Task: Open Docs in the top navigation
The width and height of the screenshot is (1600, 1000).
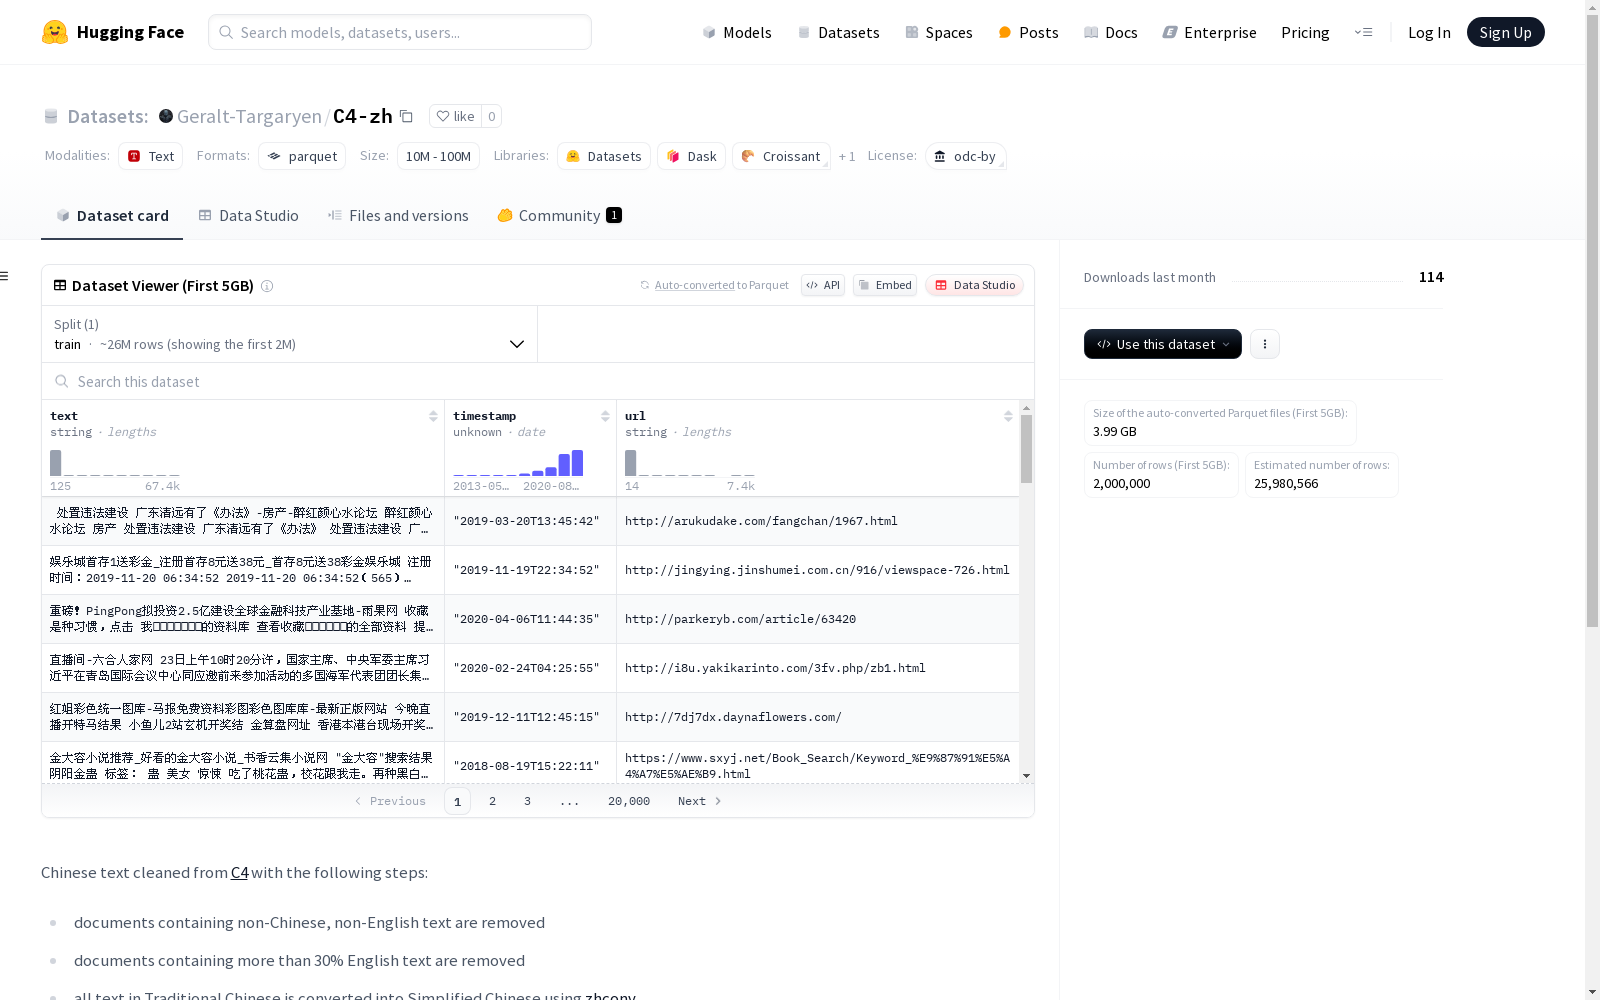Action: click(x=1111, y=32)
